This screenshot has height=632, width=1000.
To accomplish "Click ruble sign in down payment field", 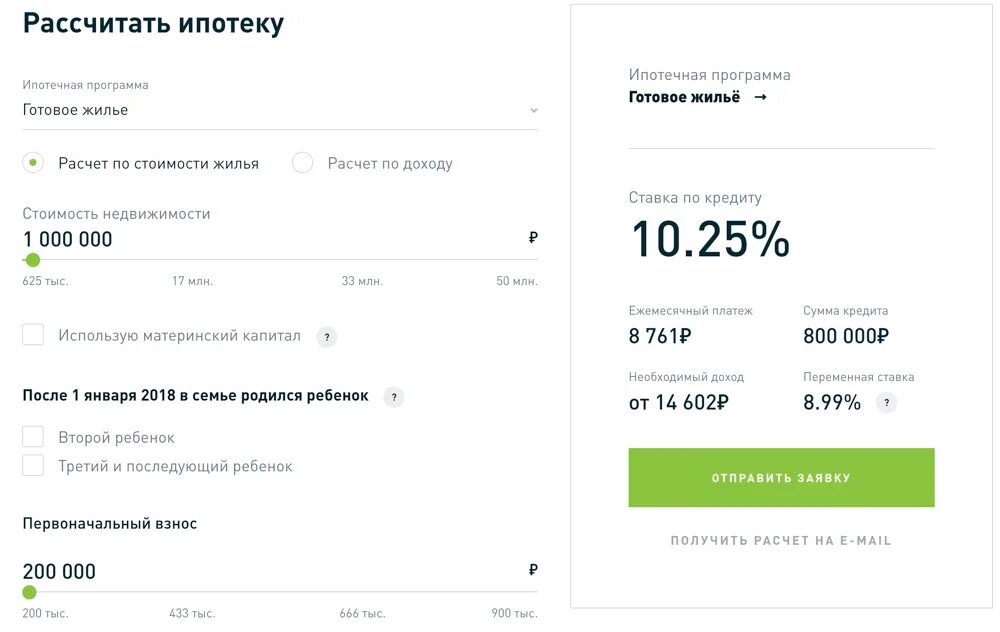I will (x=533, y=570).
